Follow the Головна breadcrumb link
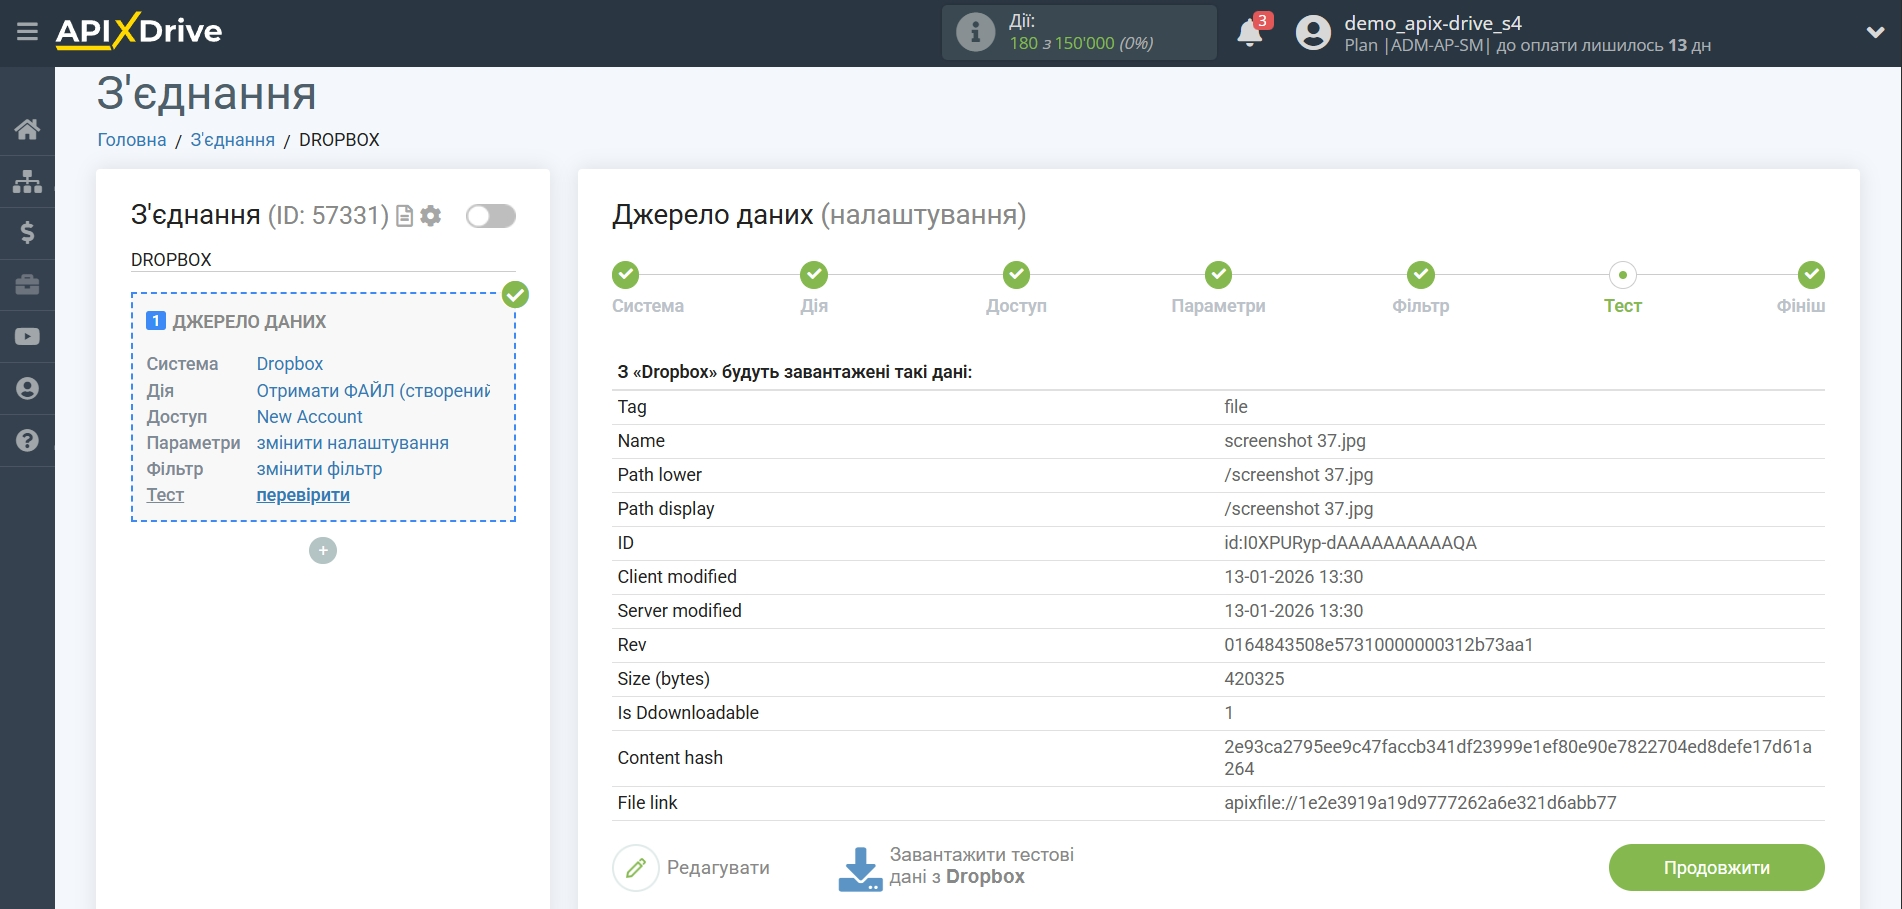The width and height of the screenshot is (1902, 909). tap(130, 139)
